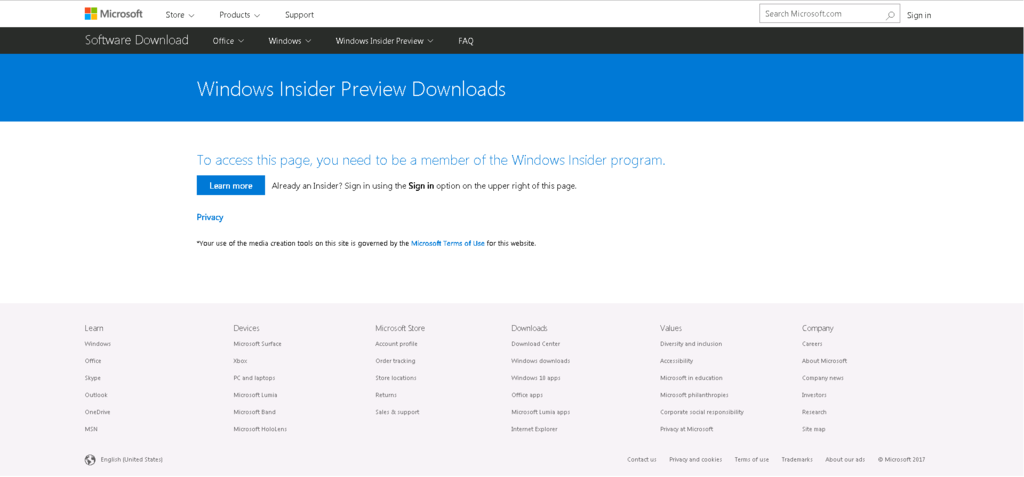The image size is (1024, 477).
Task: Expand the Store dropdown menu
Action: point(180,14)
